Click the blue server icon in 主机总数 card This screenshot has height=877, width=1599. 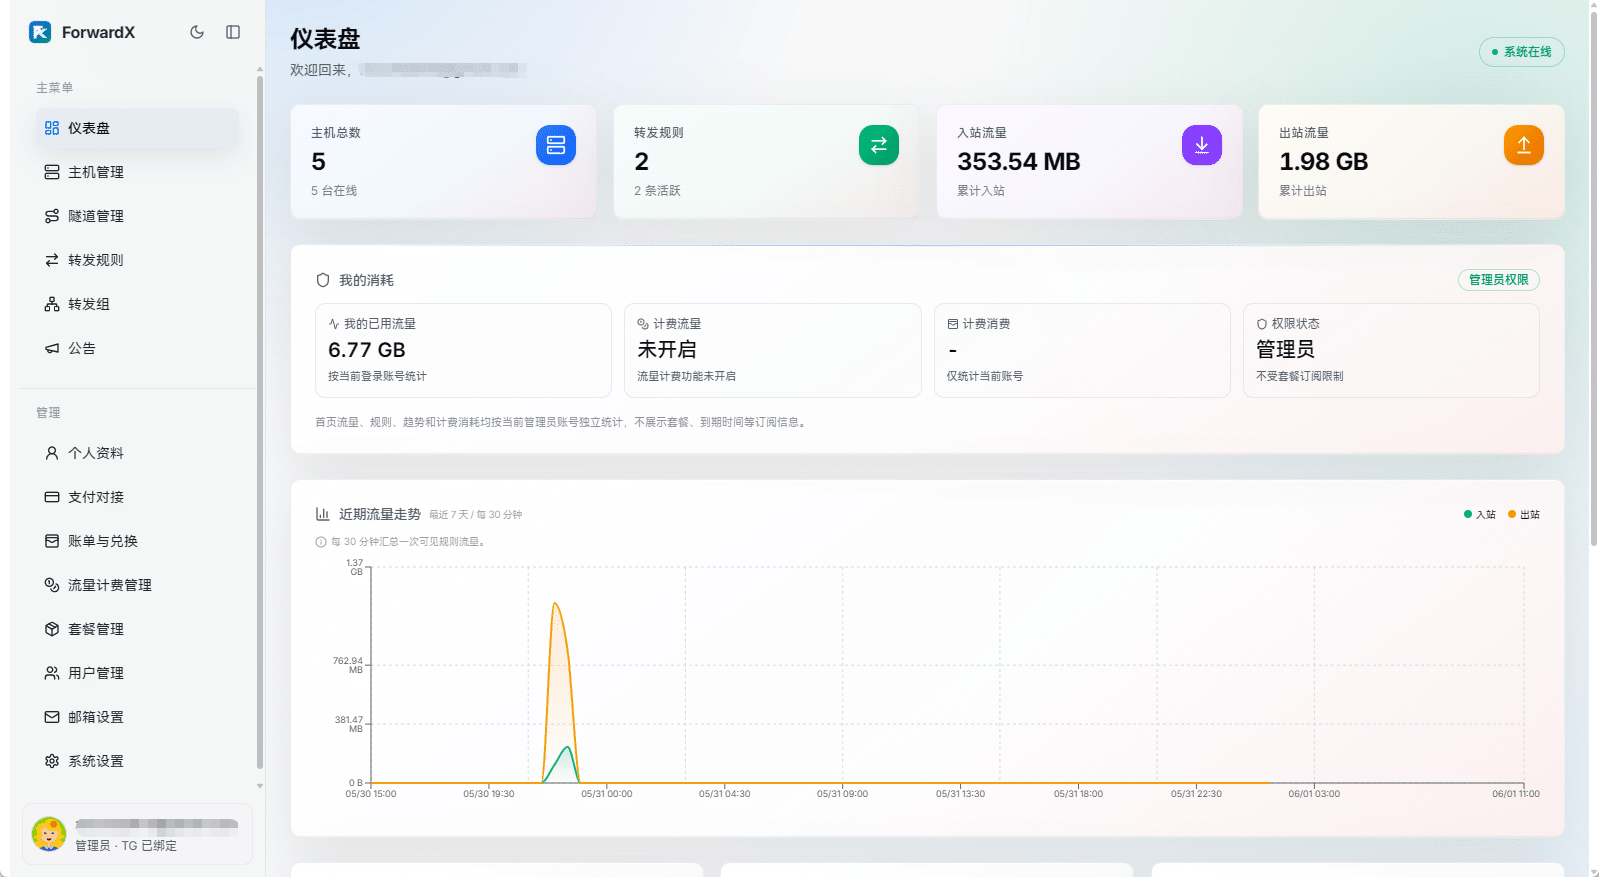[556, 145]
